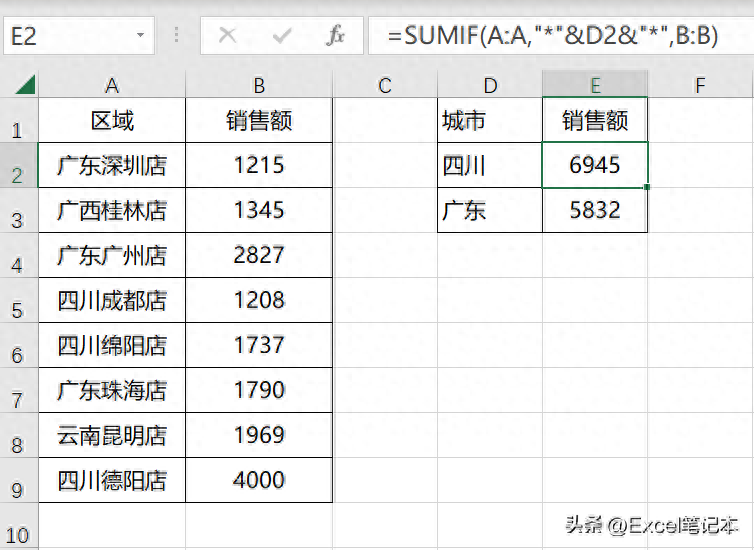Click the value 1215

click(x=259, y=165)
